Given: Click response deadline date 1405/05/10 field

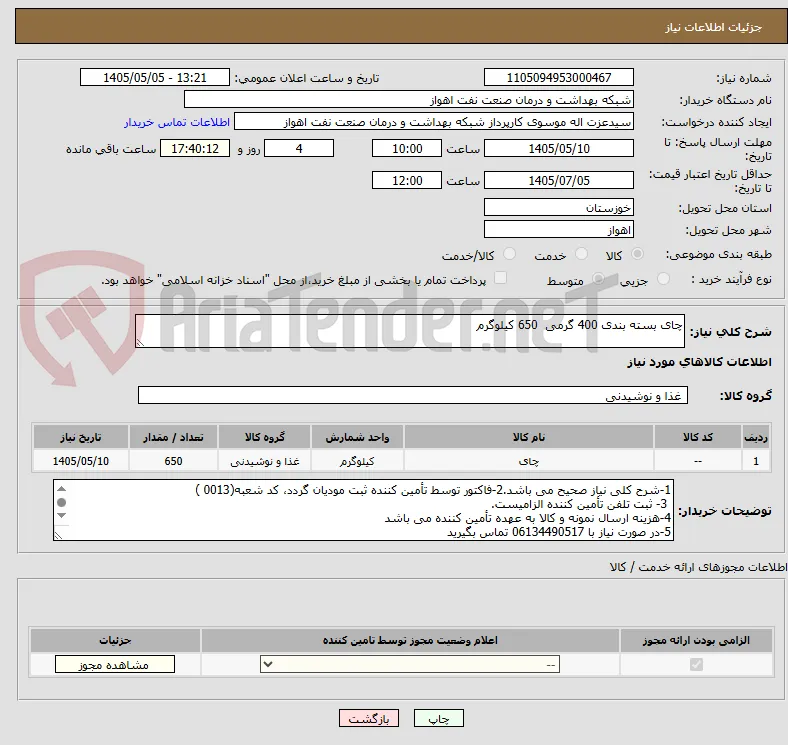Looking at the screenshot, I should pos(558,148).
